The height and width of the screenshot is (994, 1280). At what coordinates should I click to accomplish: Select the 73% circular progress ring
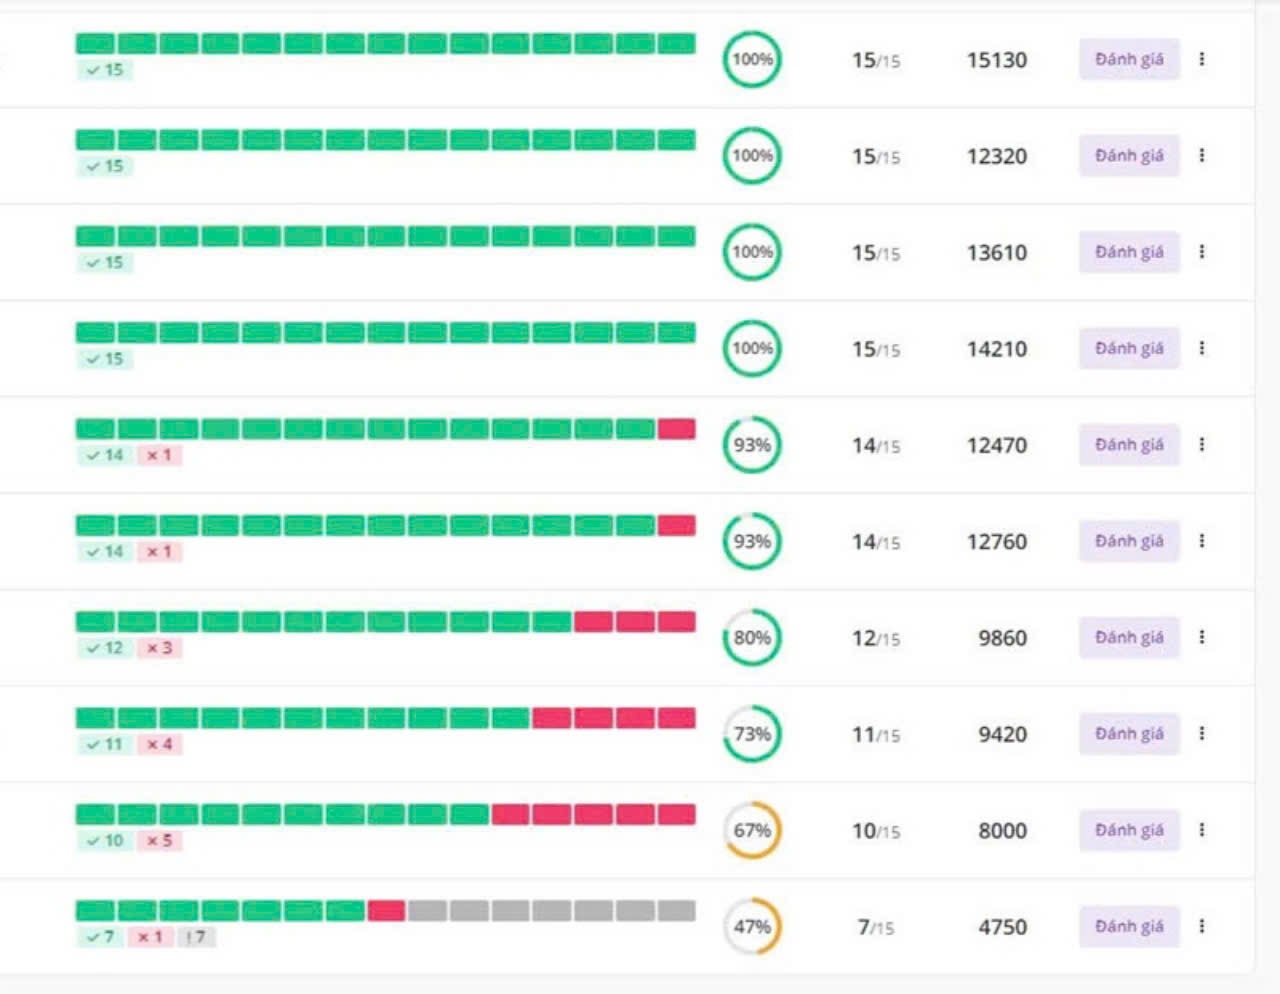pyautogui.click(x=751, y=734)
